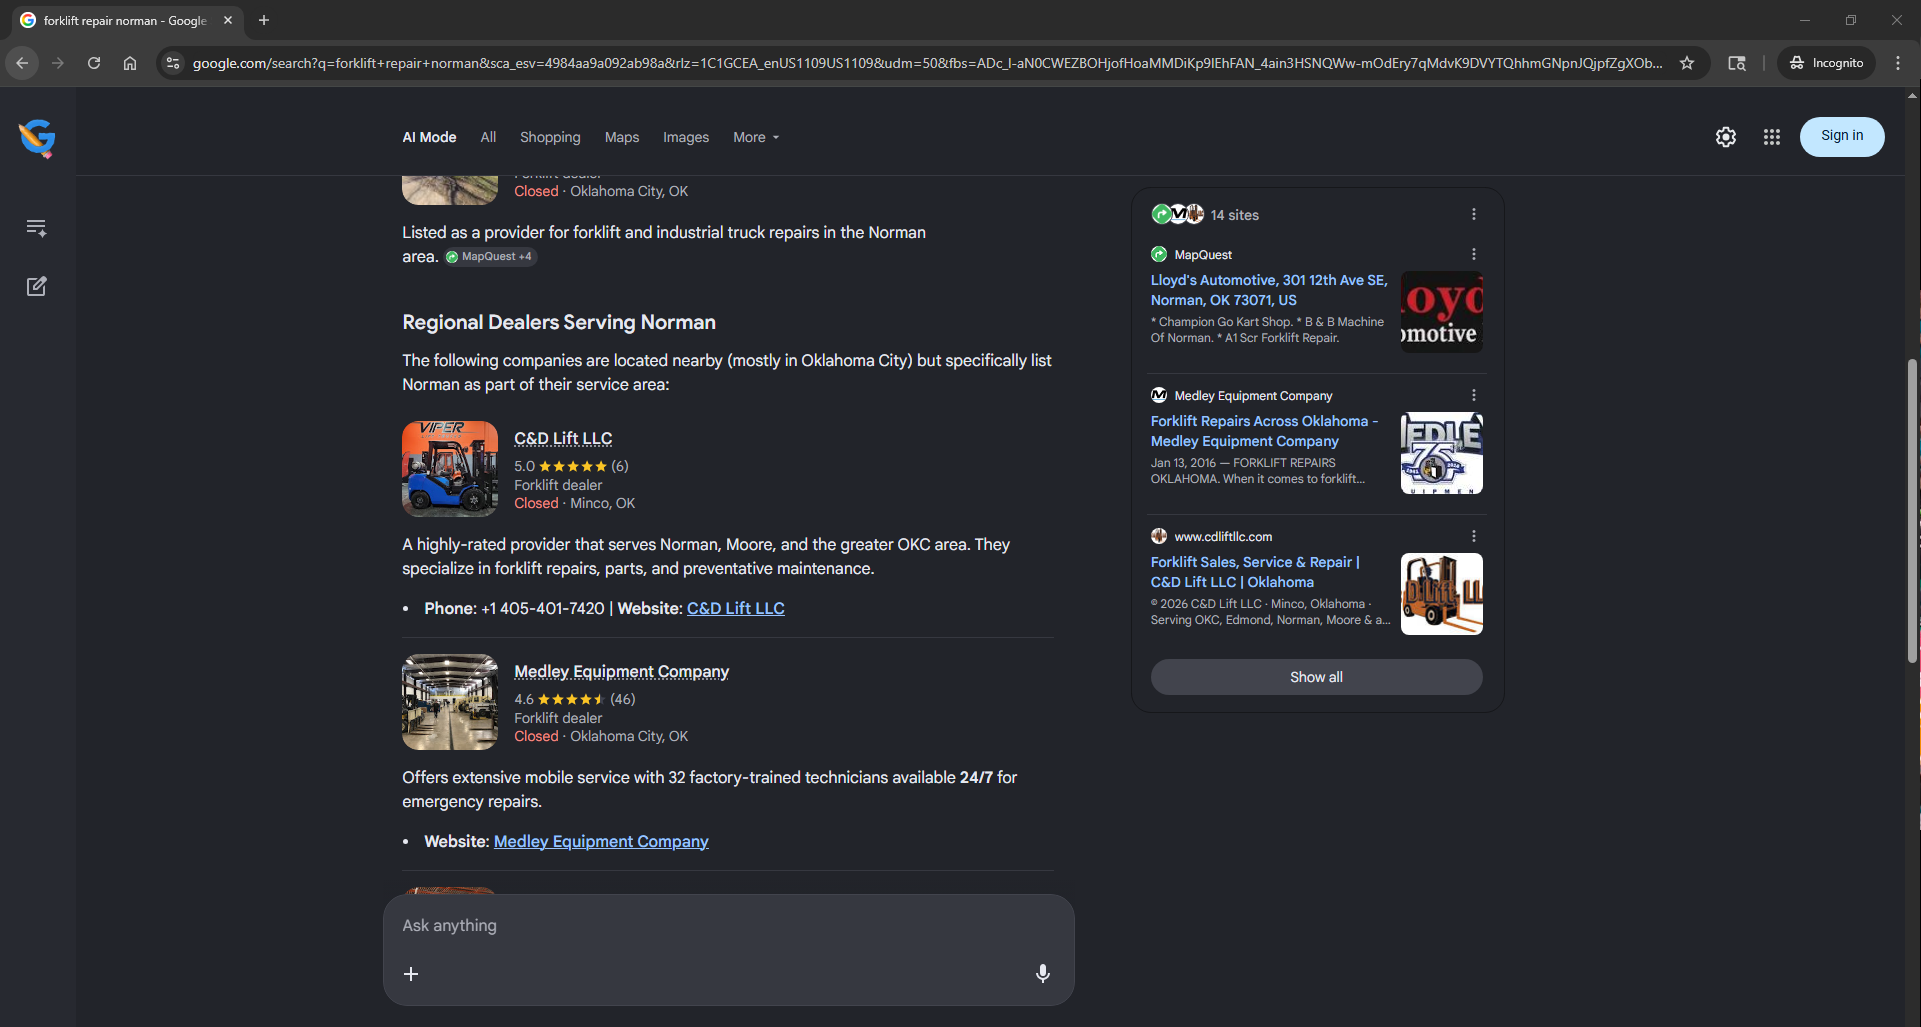Reload the page with refresh icon
The height and width of the screenshot is (1027, 1921).
coord(94,63)
